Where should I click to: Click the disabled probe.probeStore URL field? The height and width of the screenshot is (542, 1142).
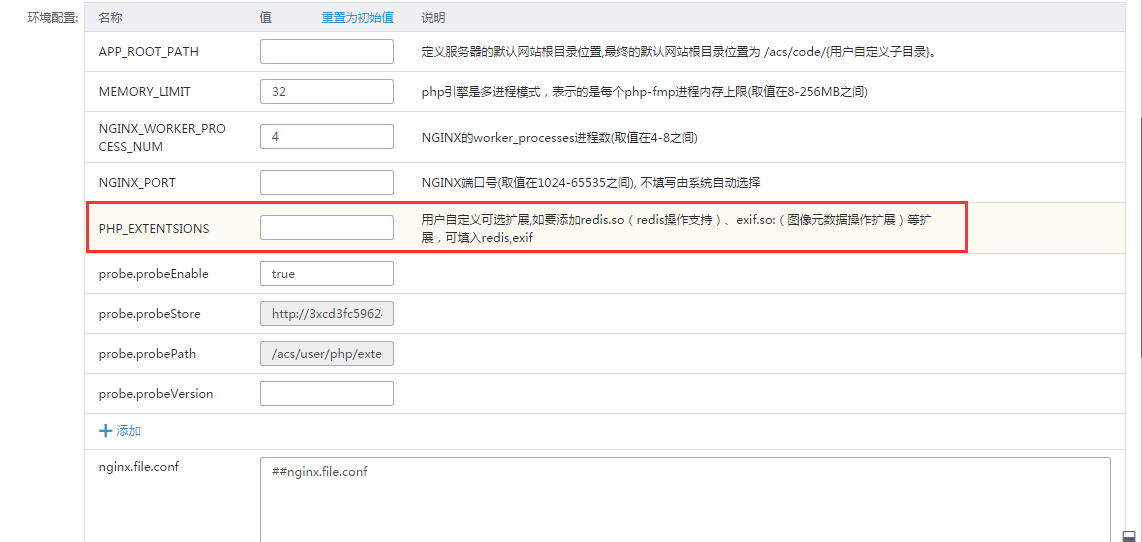tap(327, 314)
